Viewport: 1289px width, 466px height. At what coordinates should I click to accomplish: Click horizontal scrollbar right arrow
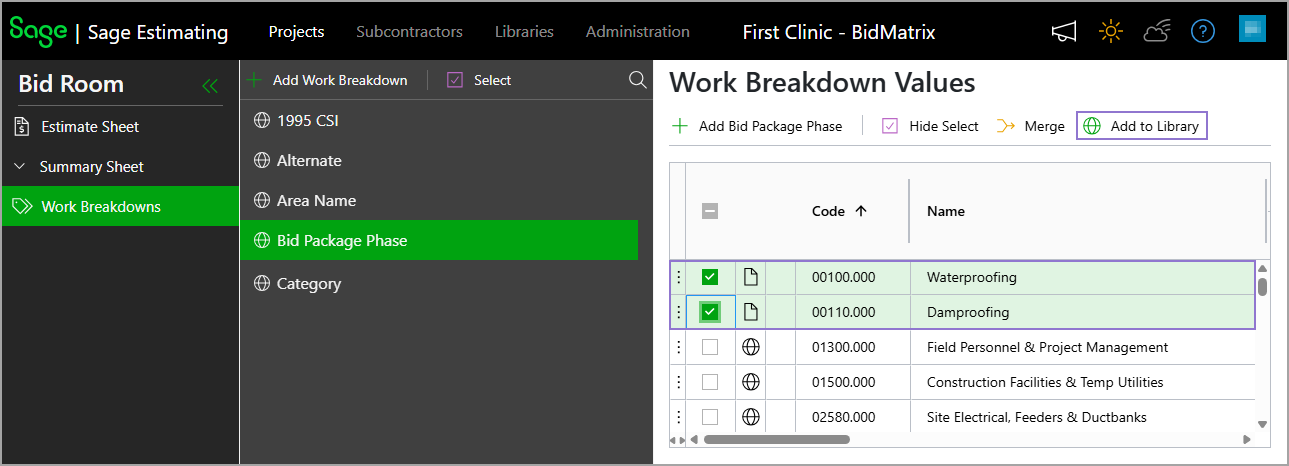1246,439
